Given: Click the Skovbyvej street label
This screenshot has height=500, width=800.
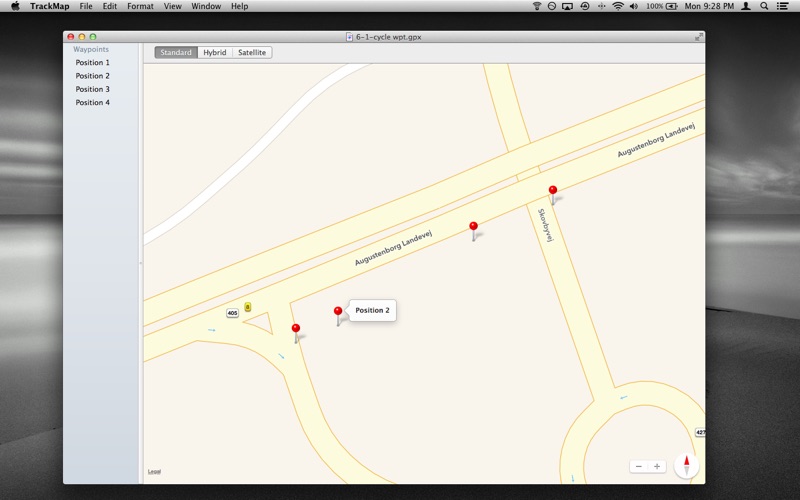Looking at the screenshot, I should pyautogui.click(x=545, y=225).
